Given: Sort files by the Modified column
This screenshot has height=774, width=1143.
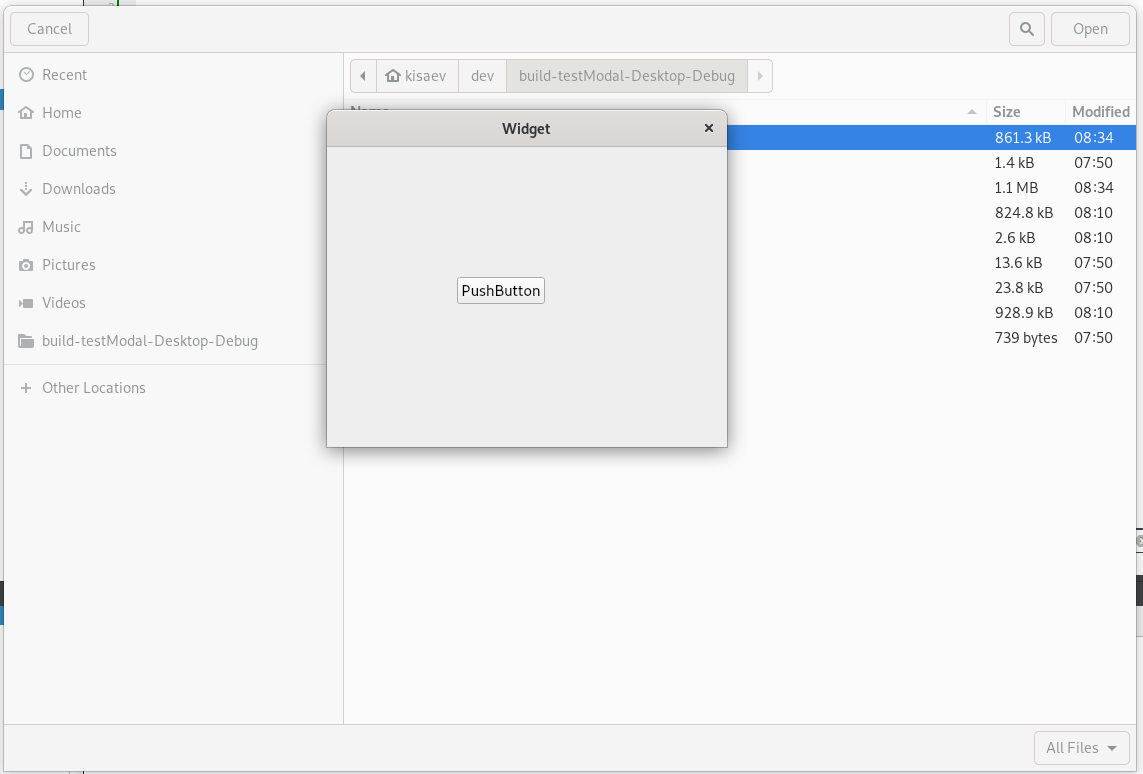Looking at the screenshot, I should 1100,112.
